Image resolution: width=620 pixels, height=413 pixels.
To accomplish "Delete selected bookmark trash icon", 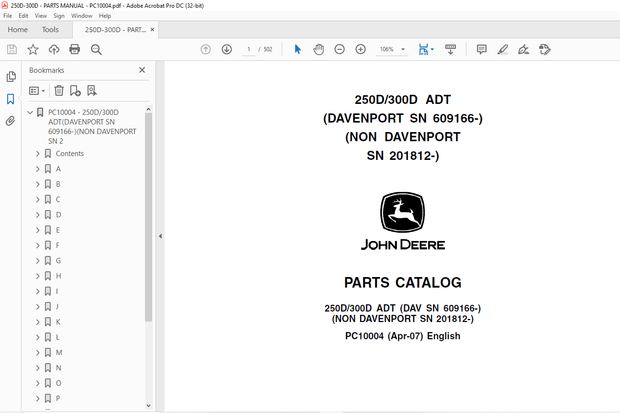I will pyautogui.click(x=59, y=91).
